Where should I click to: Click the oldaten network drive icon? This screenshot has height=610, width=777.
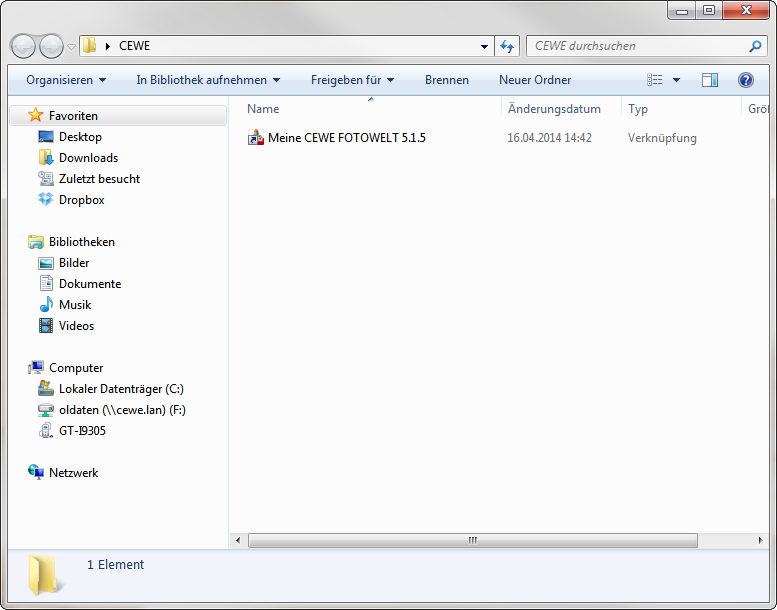coord(46,410)
